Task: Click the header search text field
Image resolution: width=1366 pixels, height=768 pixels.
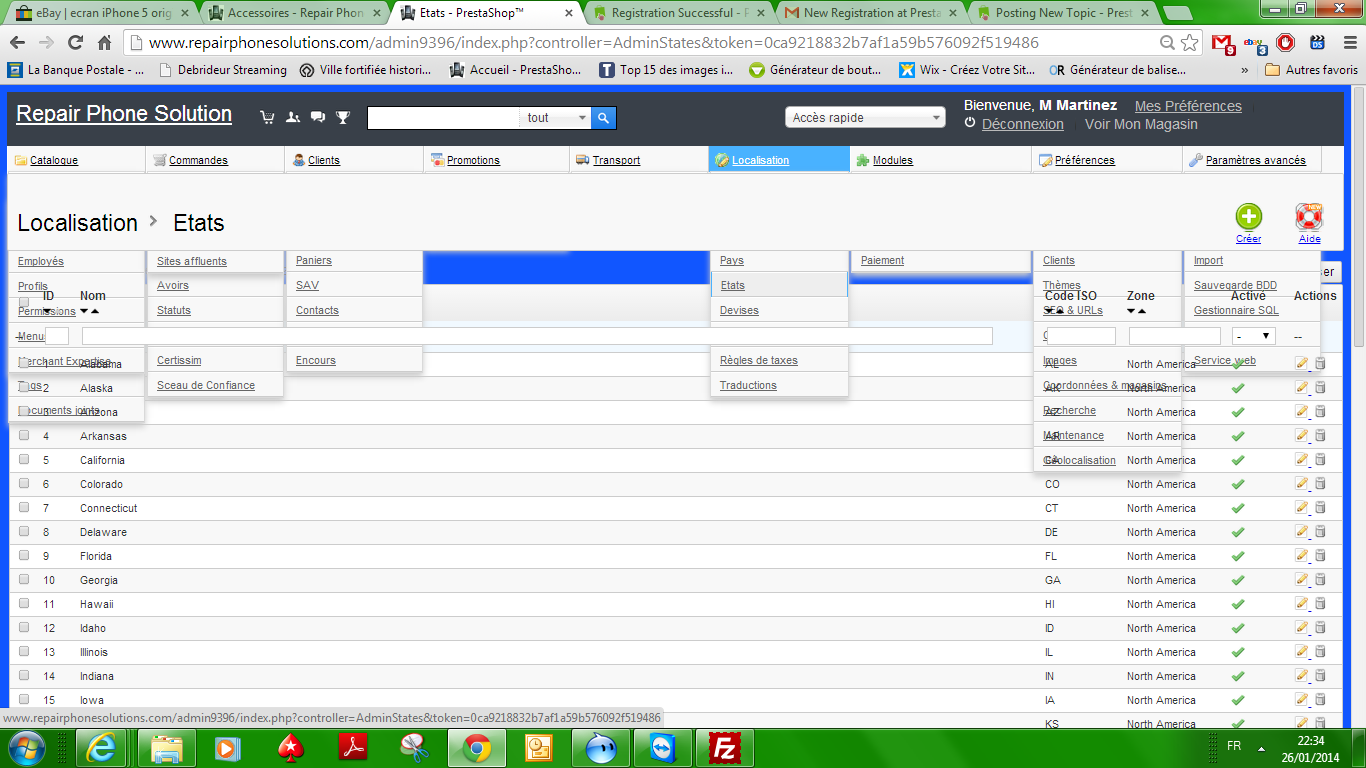Action: (x=443, y=118)
